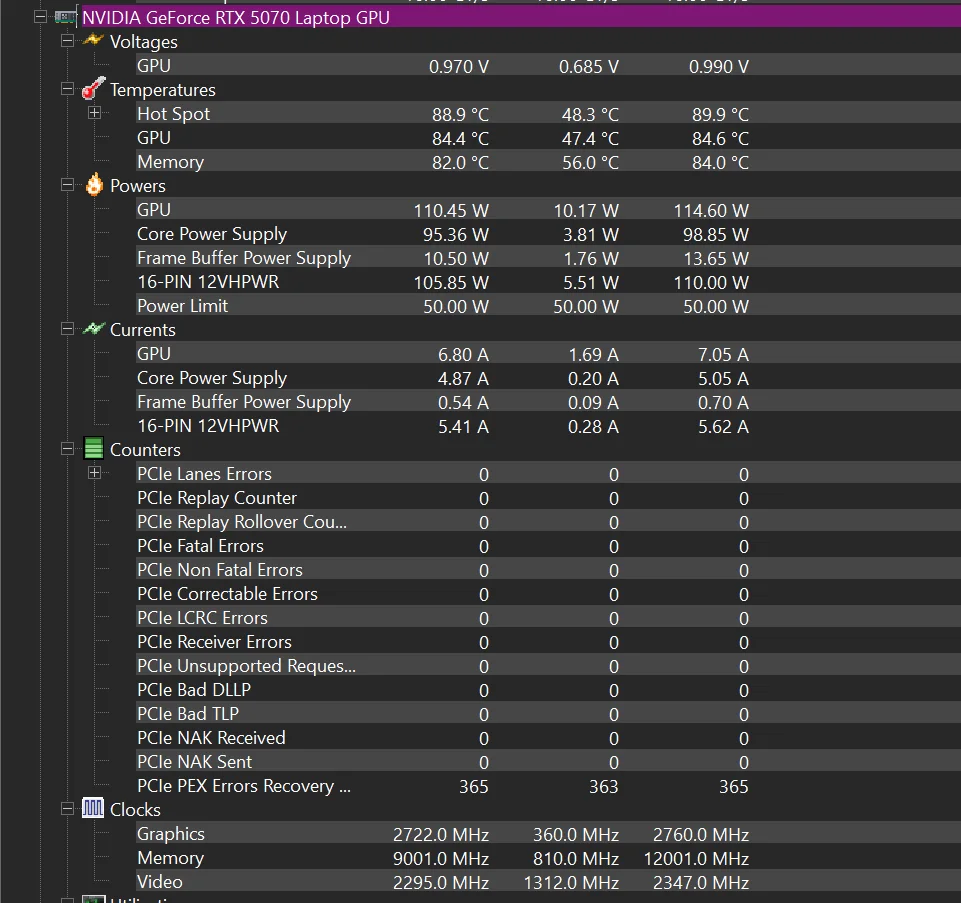Screen dimensions: 961x903
Task: Select the Video clock row
Action: pyautogui.click(x=548, y=882)
